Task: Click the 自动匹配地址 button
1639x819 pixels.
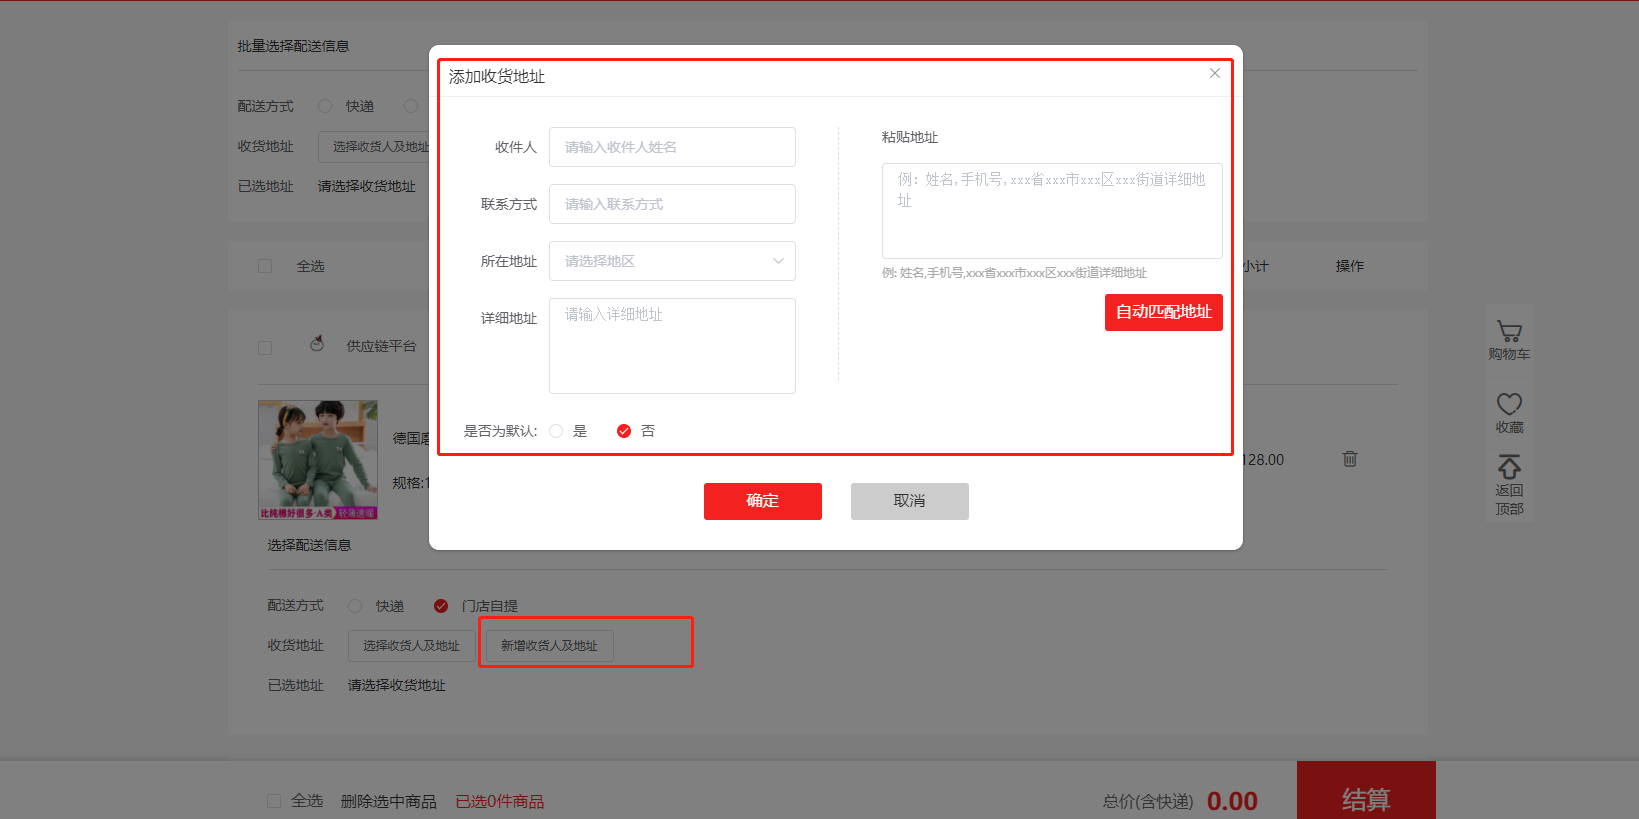Action: (1163, 312)
